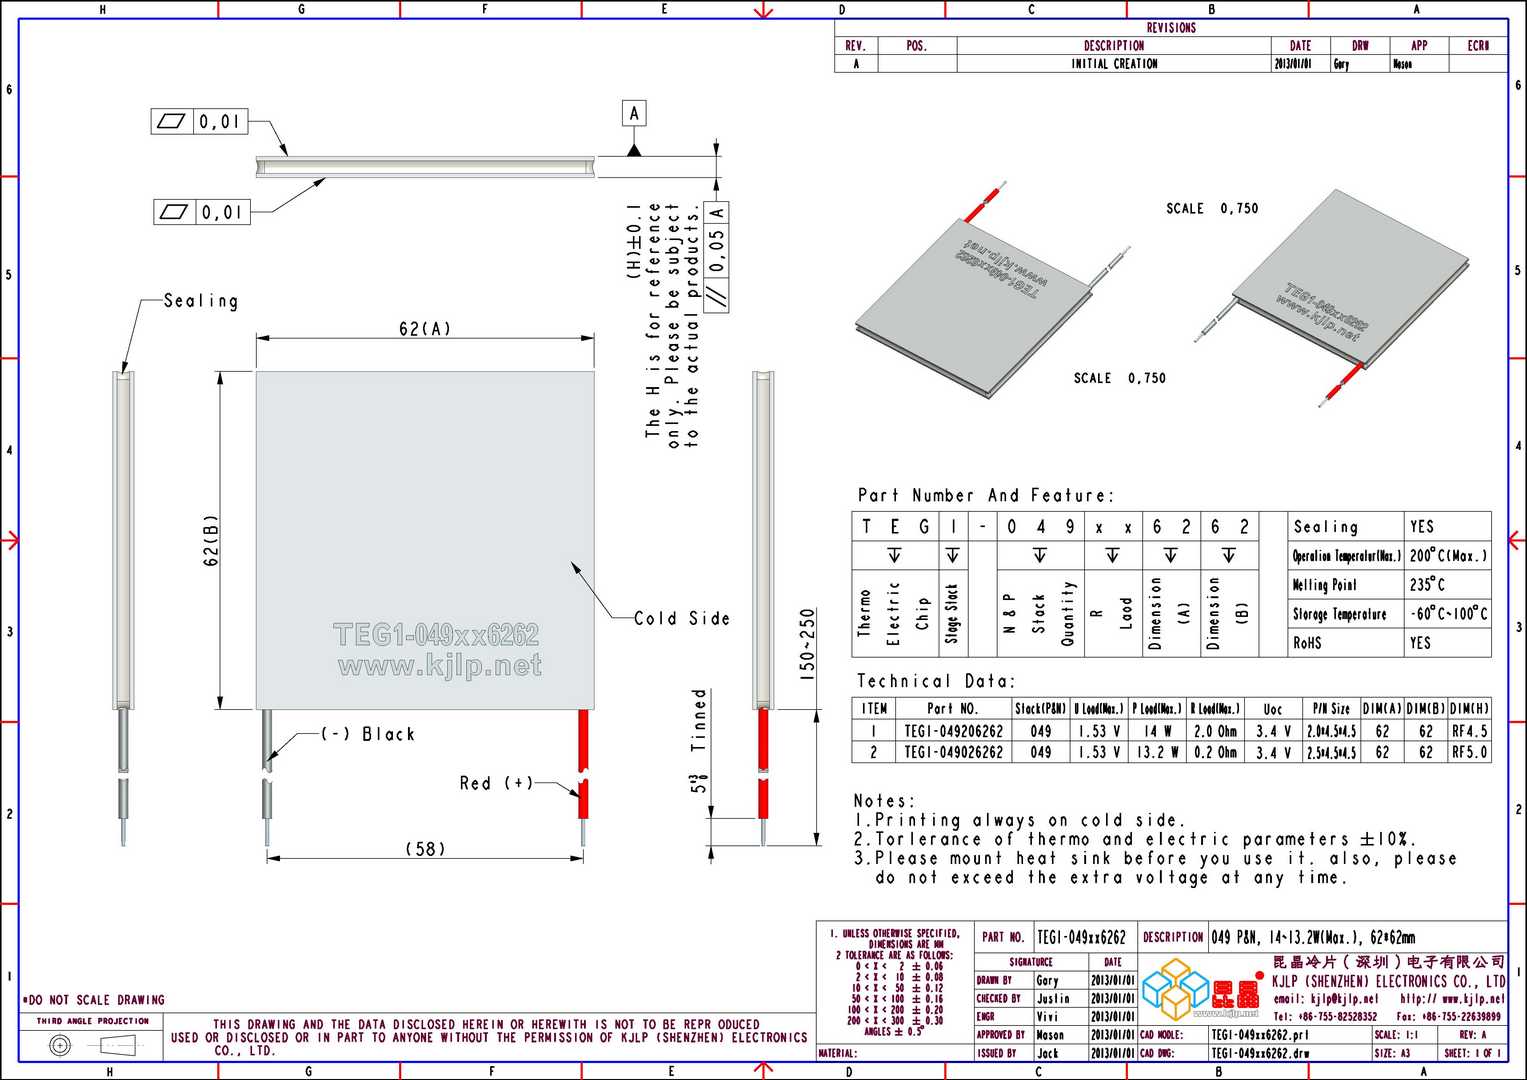Select the parallelism 0,05 A tolerance frame
Image resolution: width=1527 pixels, height=1080 pixels.
click(x=716, y=256)
